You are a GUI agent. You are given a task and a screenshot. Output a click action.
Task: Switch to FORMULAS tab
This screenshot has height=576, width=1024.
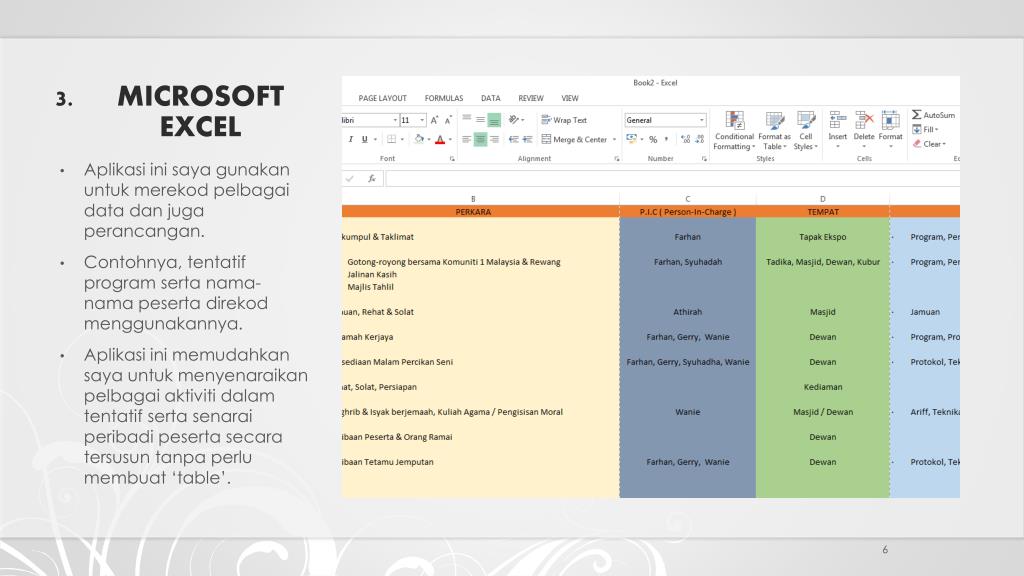444,99
